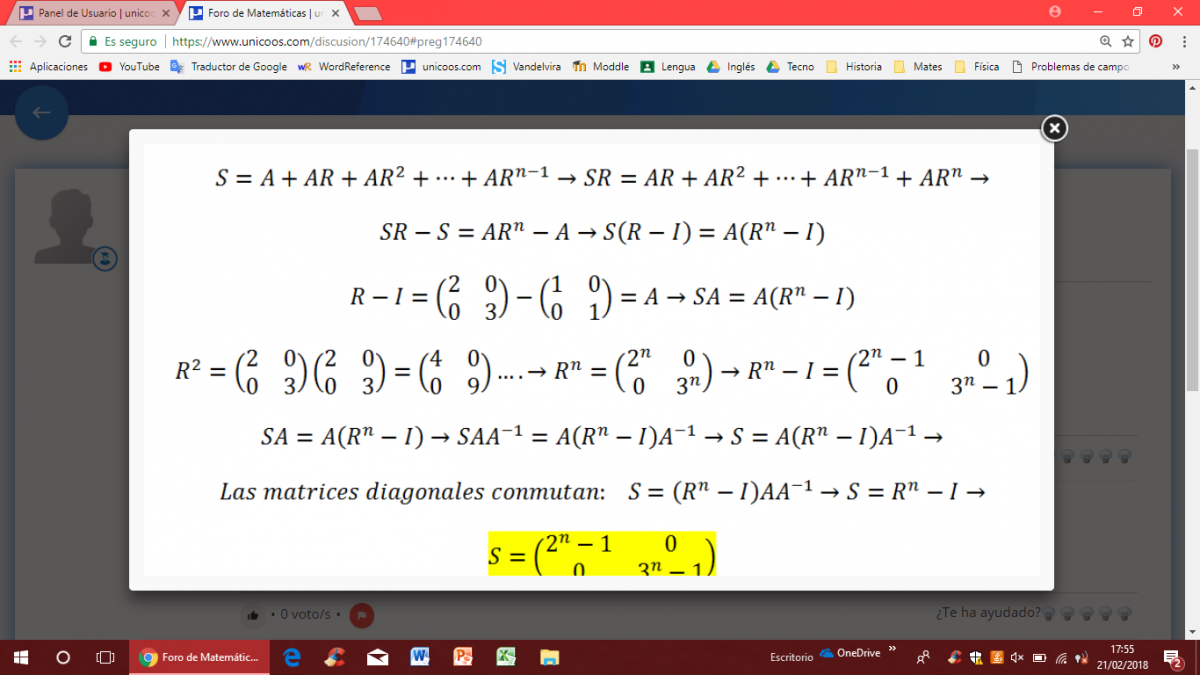Switch to the Panel de Usuario tab

pyautogui.click(x=95, y=13)
